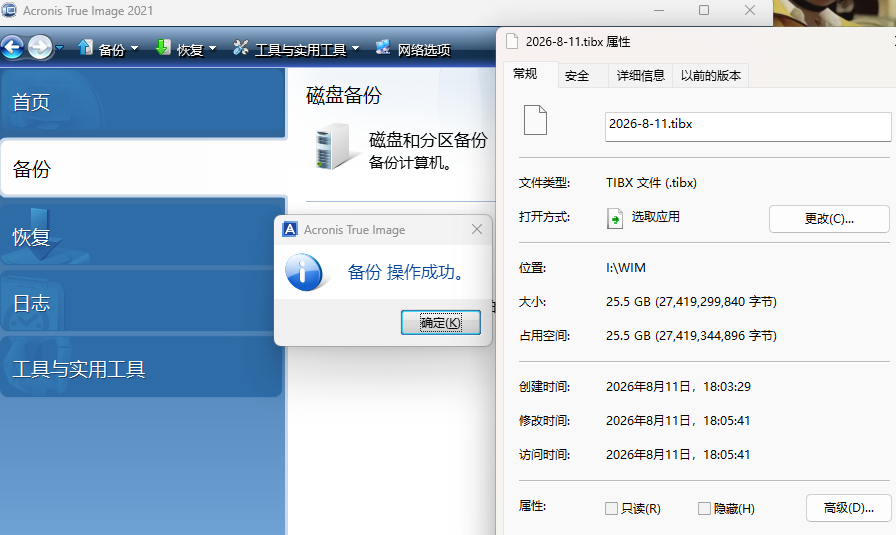Open 磁盘和分区备份 link
Screen dimensions: 896x535
428,140
